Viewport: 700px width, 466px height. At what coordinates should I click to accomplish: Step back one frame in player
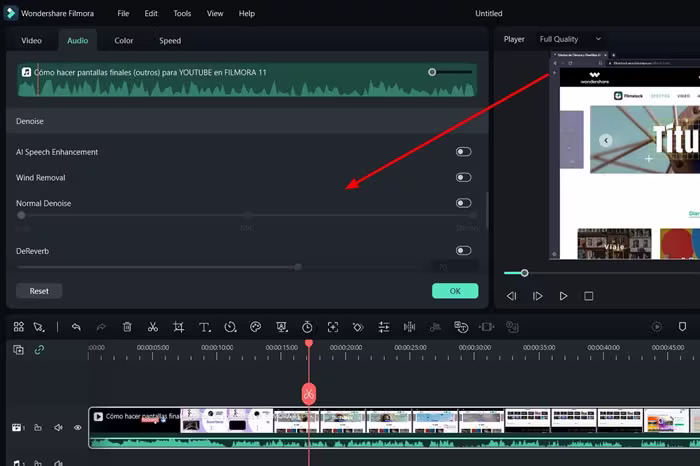(512, 296)
